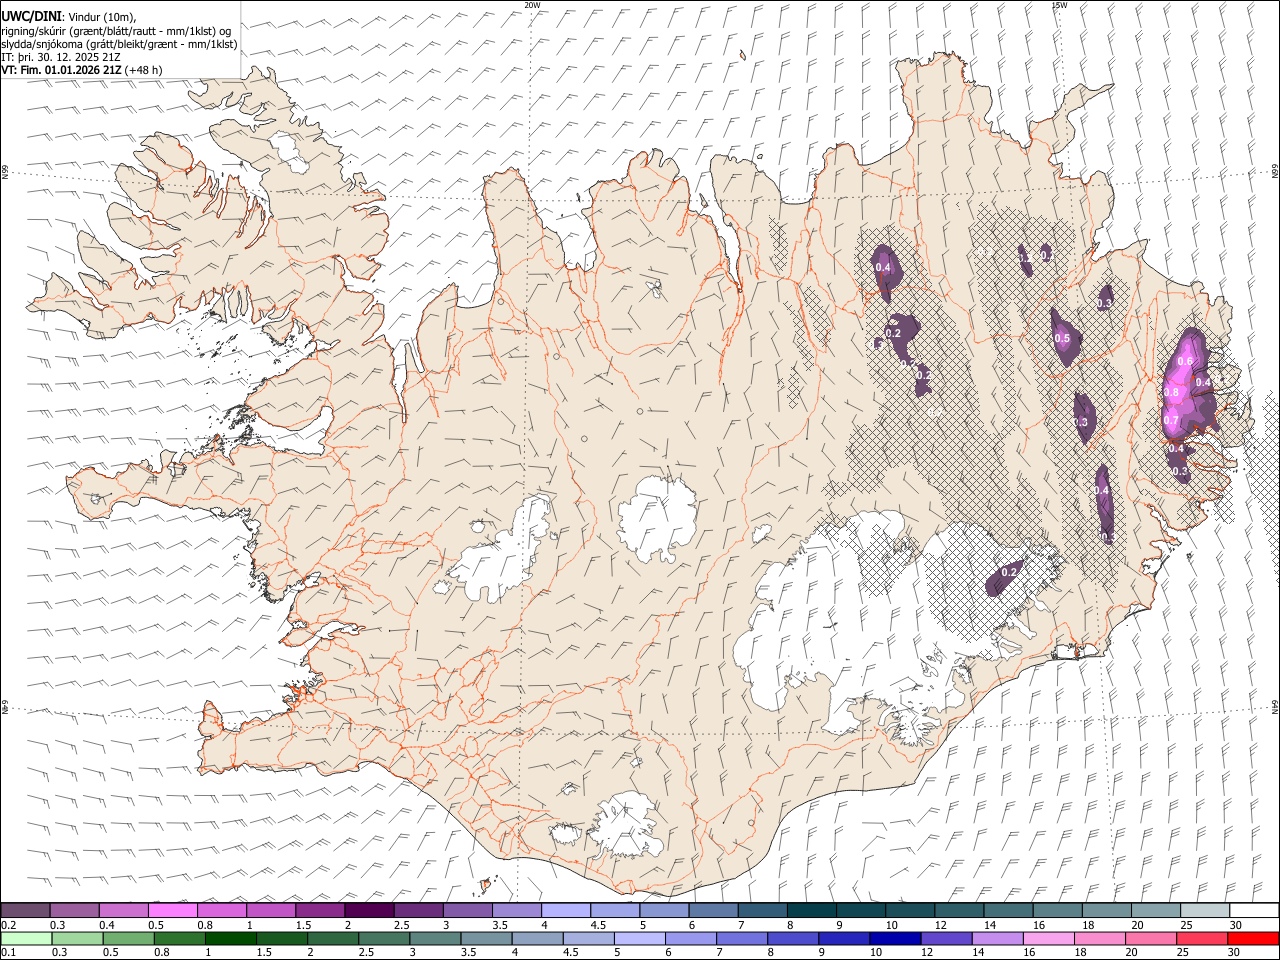Click the 0.1 label in the lower legend scale
This screenshot has width=1280, height=960.
8,953
